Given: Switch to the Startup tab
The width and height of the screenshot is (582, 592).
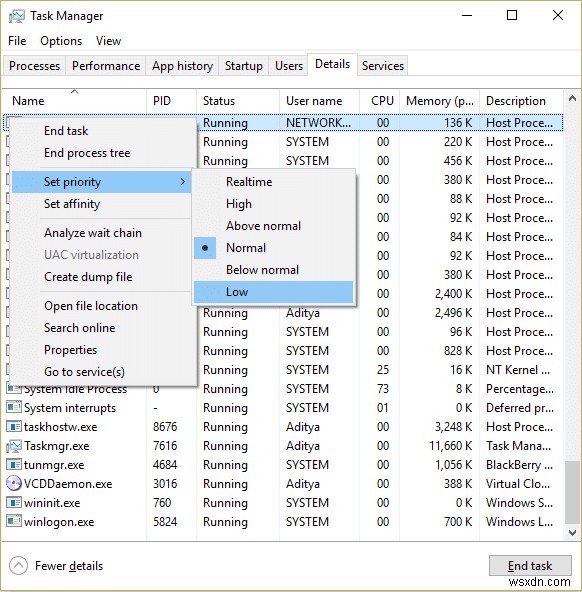Looking at the screenshot, I should tap(244, 66).
